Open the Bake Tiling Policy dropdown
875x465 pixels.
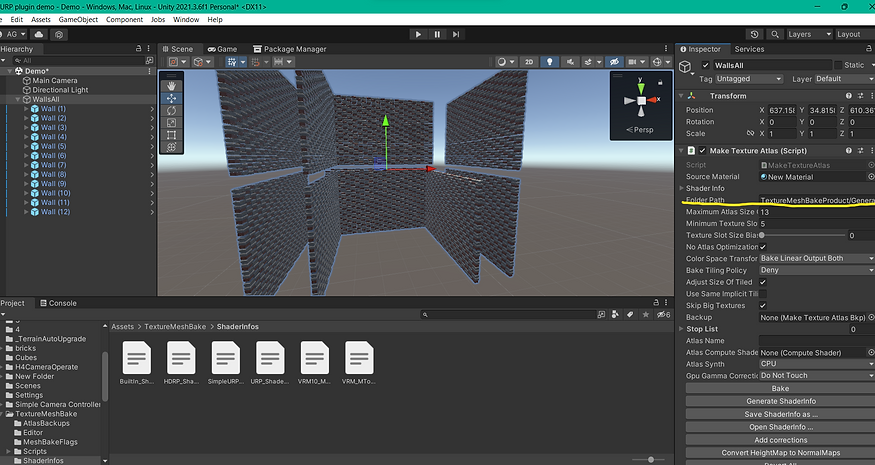(x=814, y=270)
